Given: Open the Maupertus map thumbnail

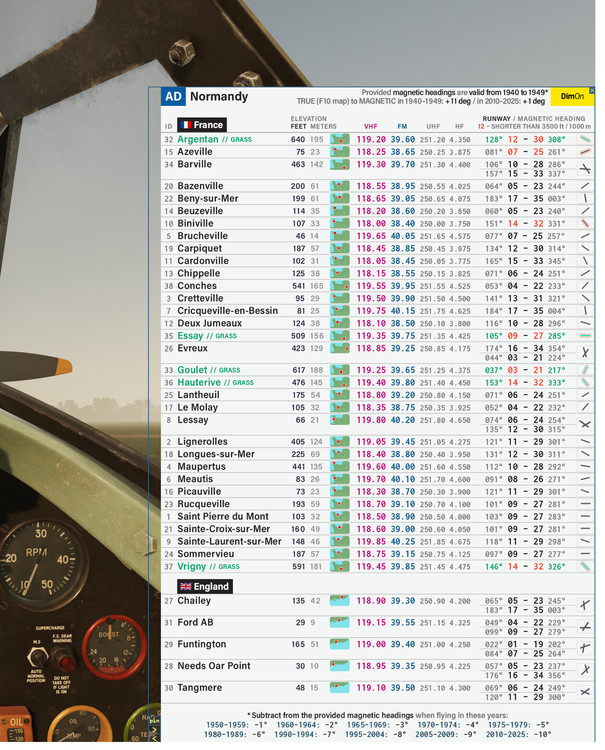Looking at the screenshot, I should (340, 467).
